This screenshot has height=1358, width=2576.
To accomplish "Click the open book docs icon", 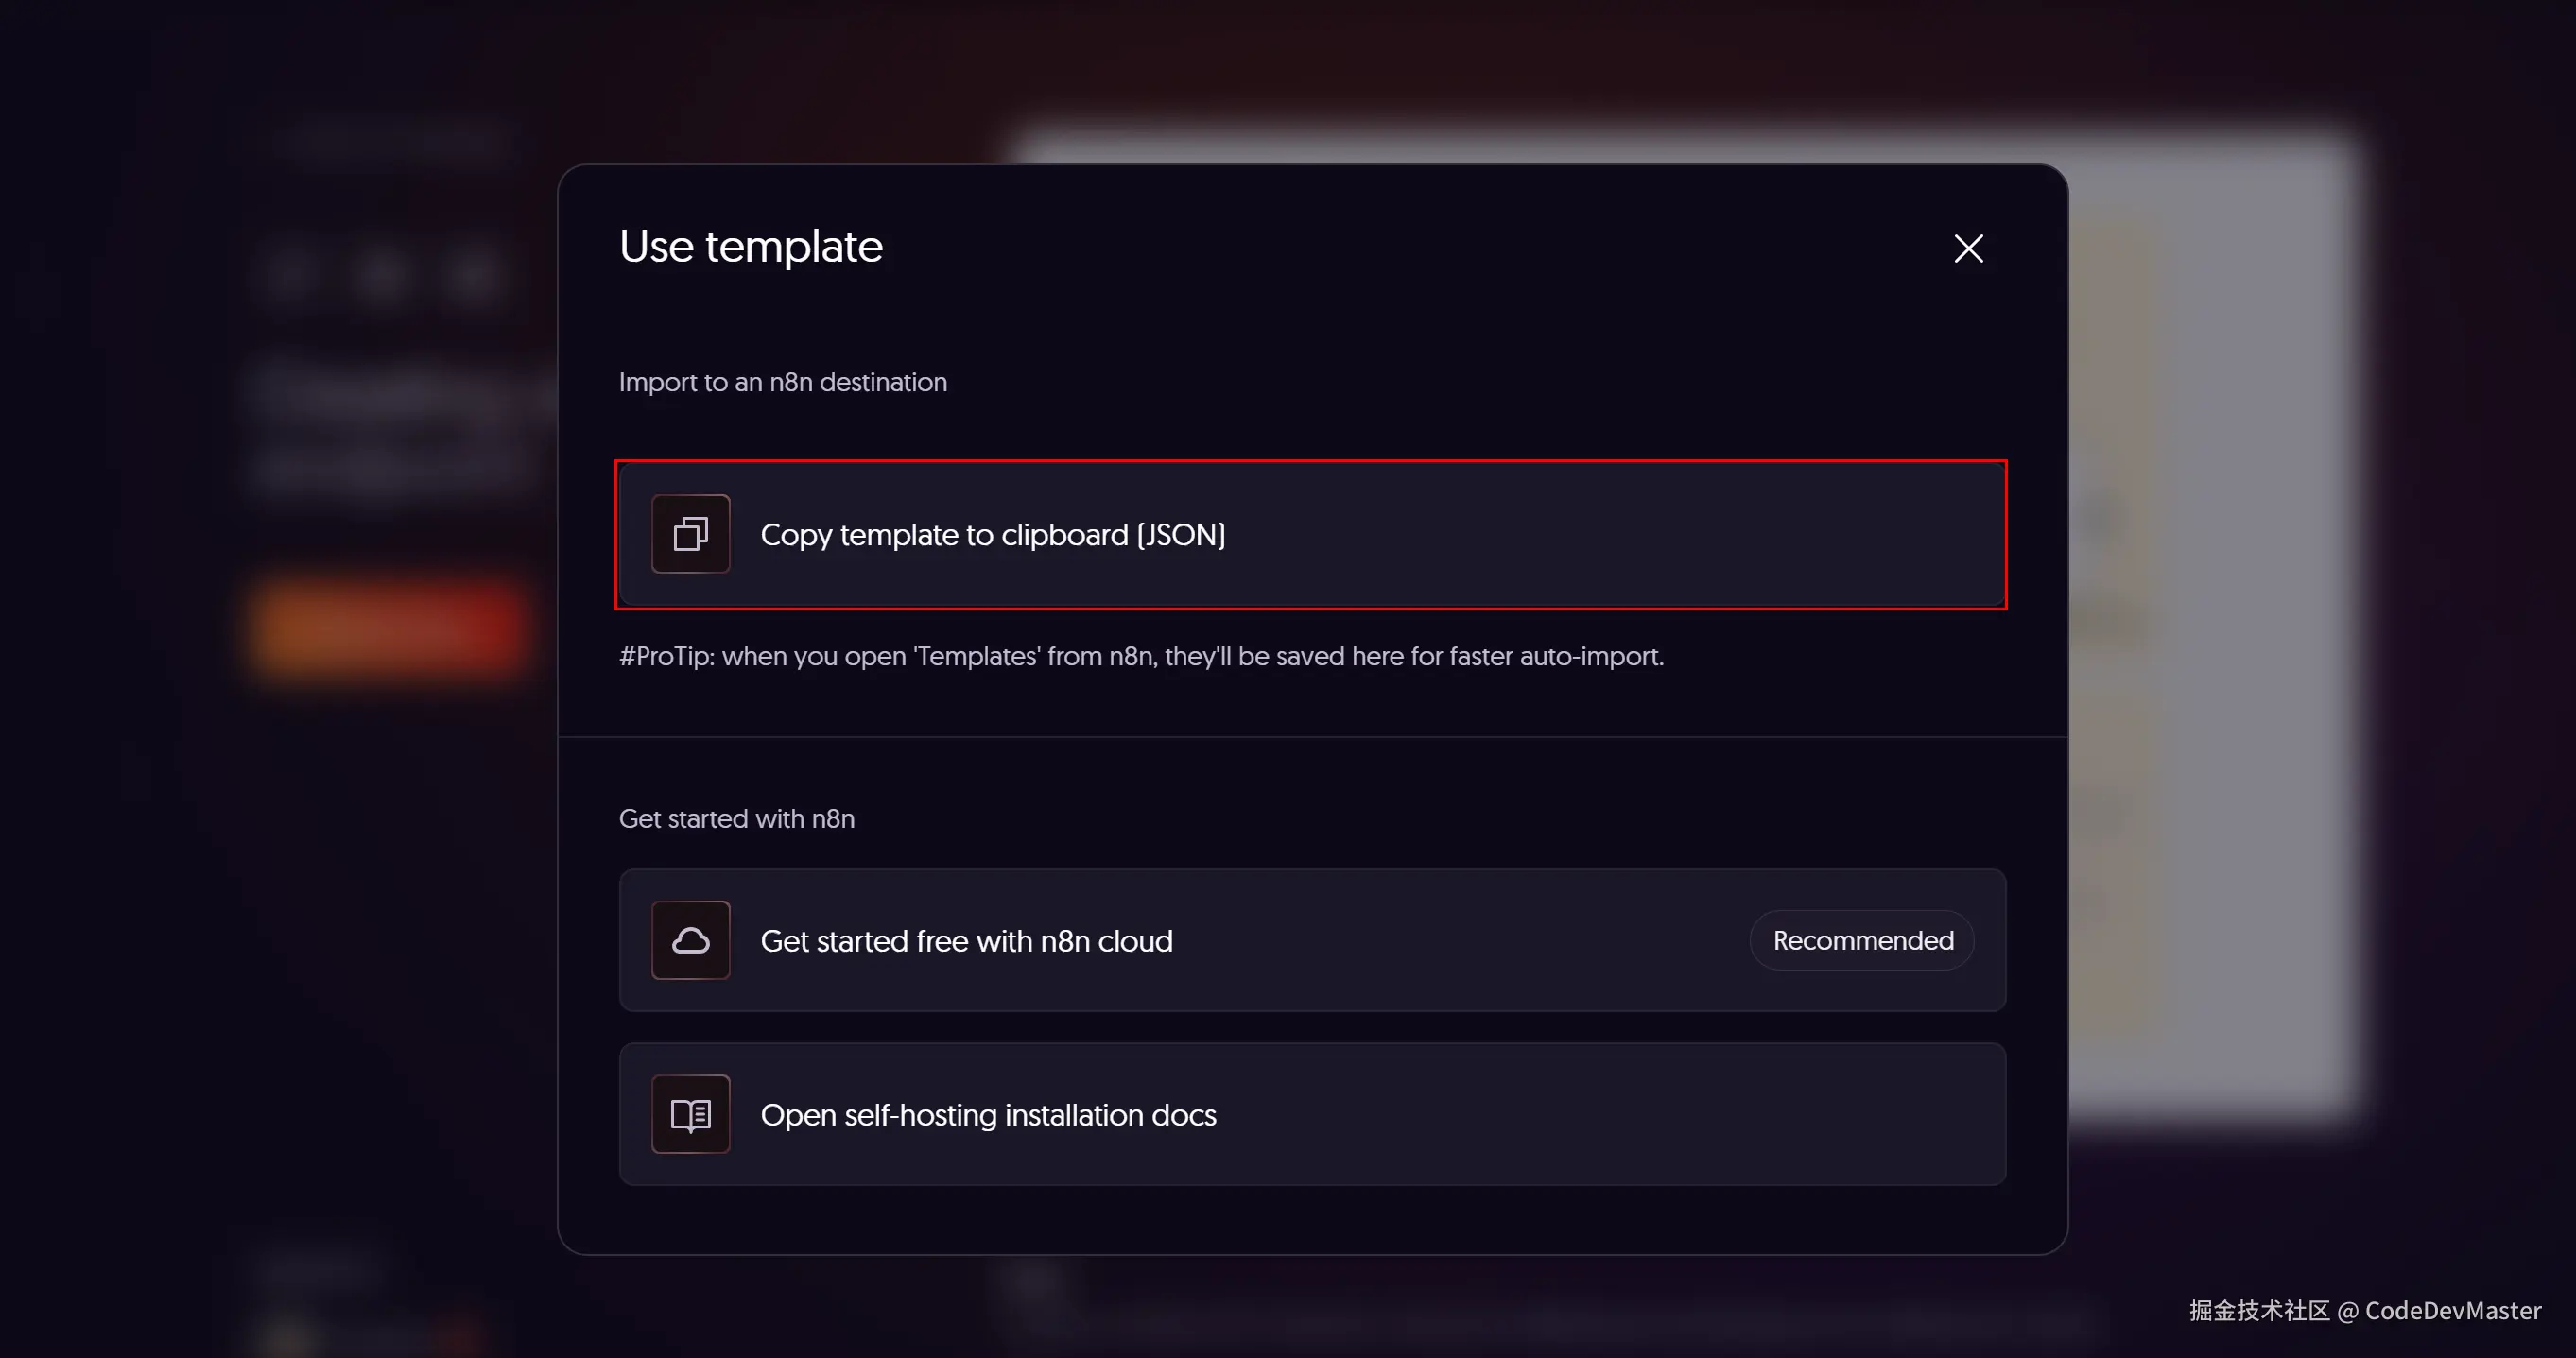I will pyautogui.click(x=690, y=1114).
